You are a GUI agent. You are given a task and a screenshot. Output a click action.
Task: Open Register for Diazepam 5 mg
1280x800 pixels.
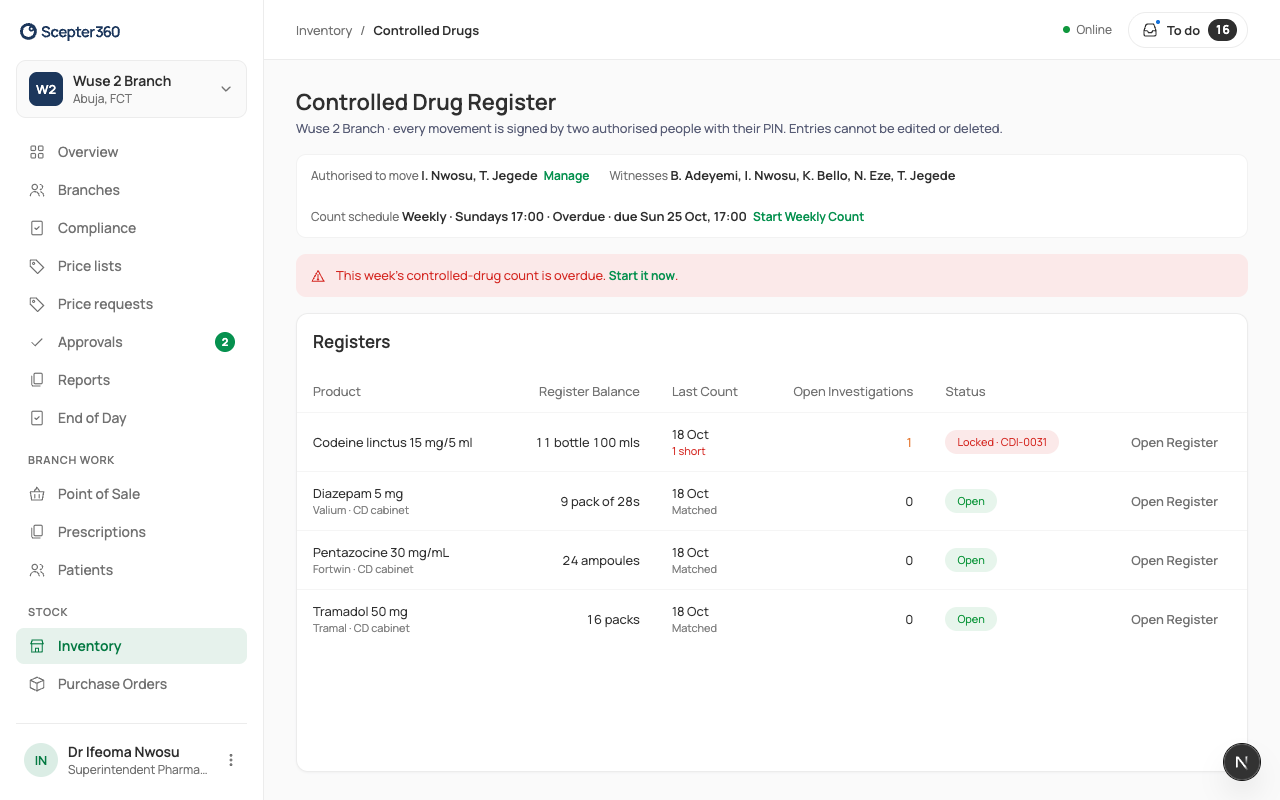click(1174, 501)
